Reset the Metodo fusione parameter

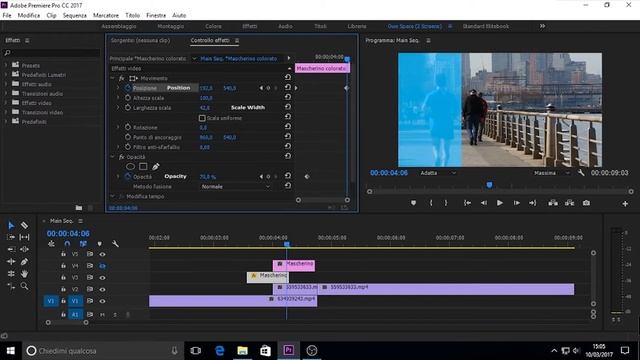coord(288,186)
